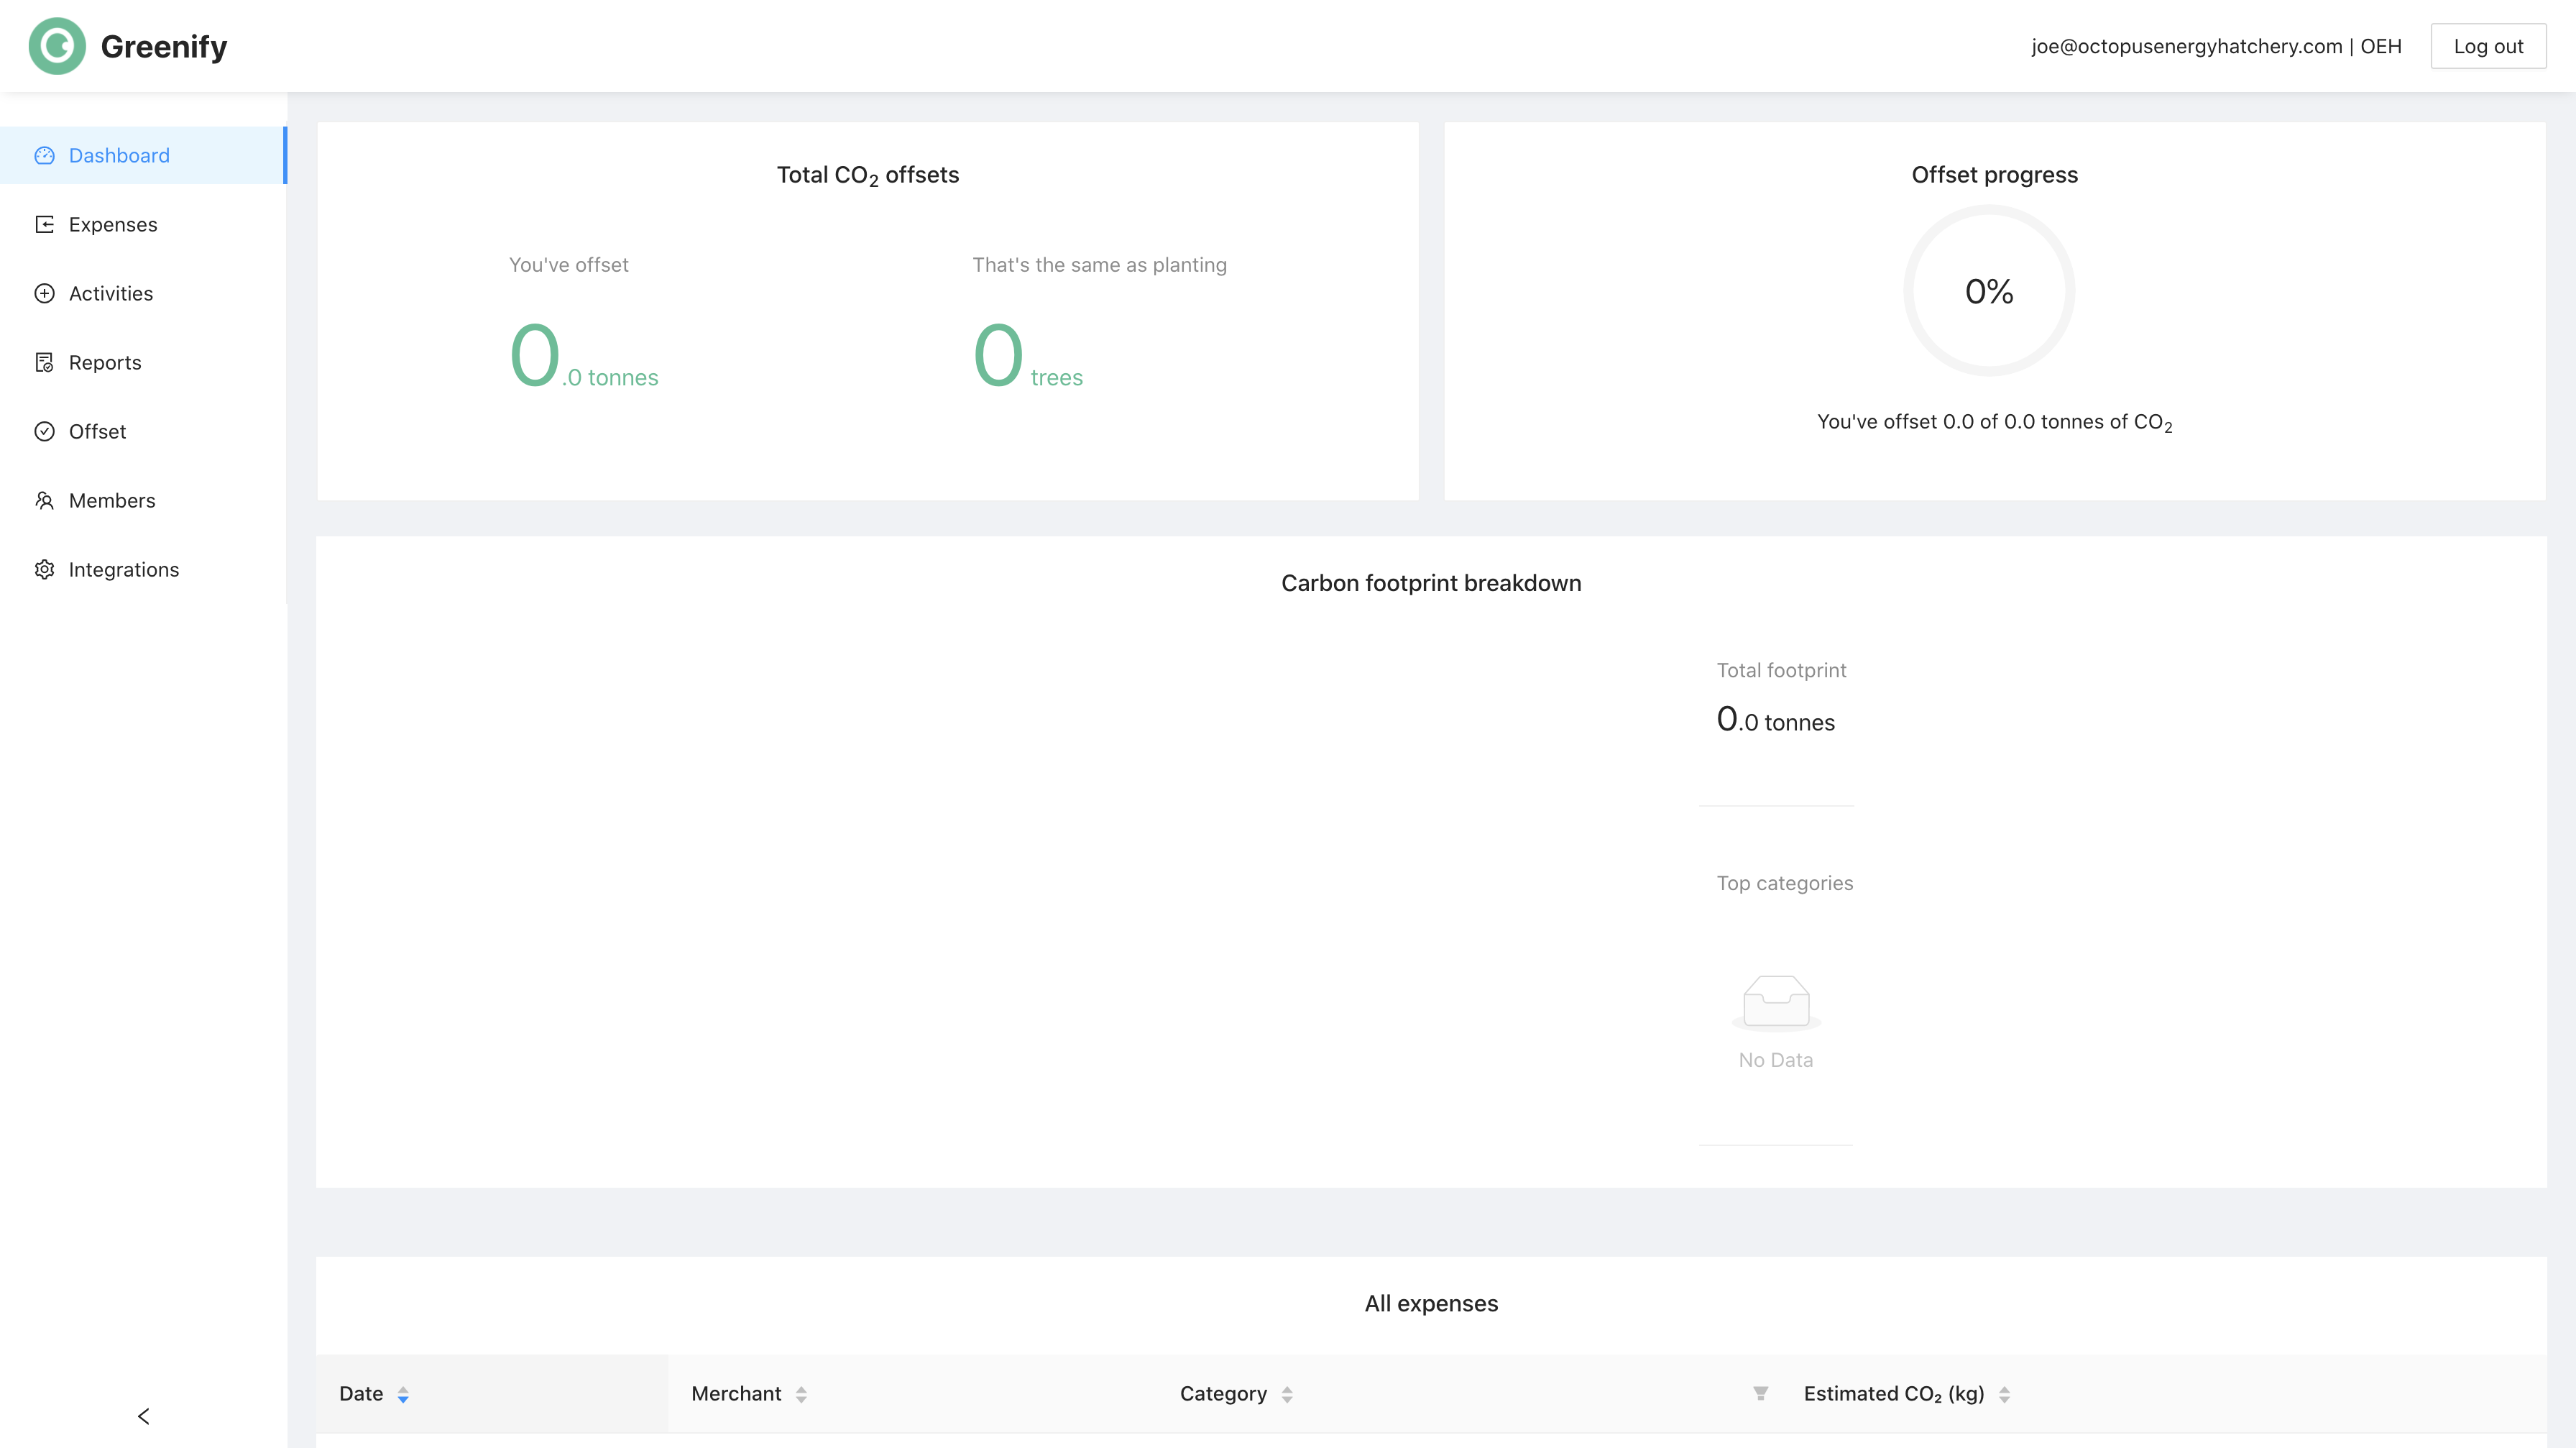This screenshot has width=2576, height=1448.
Task: Click the Estimated CO₂ (kg) column header
Action: pos(2163,1393)
